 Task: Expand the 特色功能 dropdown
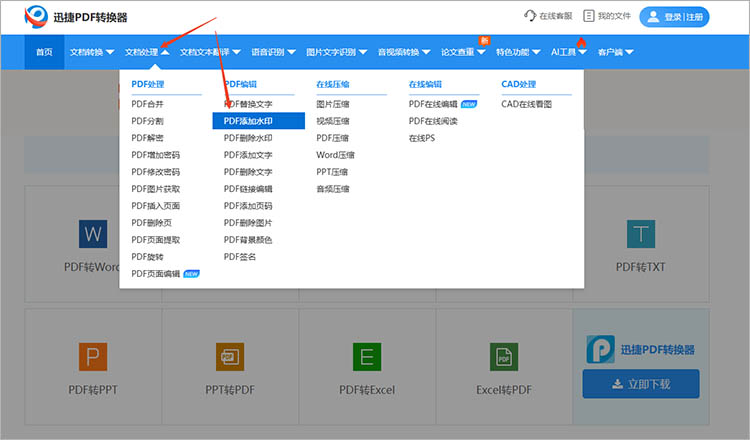pos(518,52)
